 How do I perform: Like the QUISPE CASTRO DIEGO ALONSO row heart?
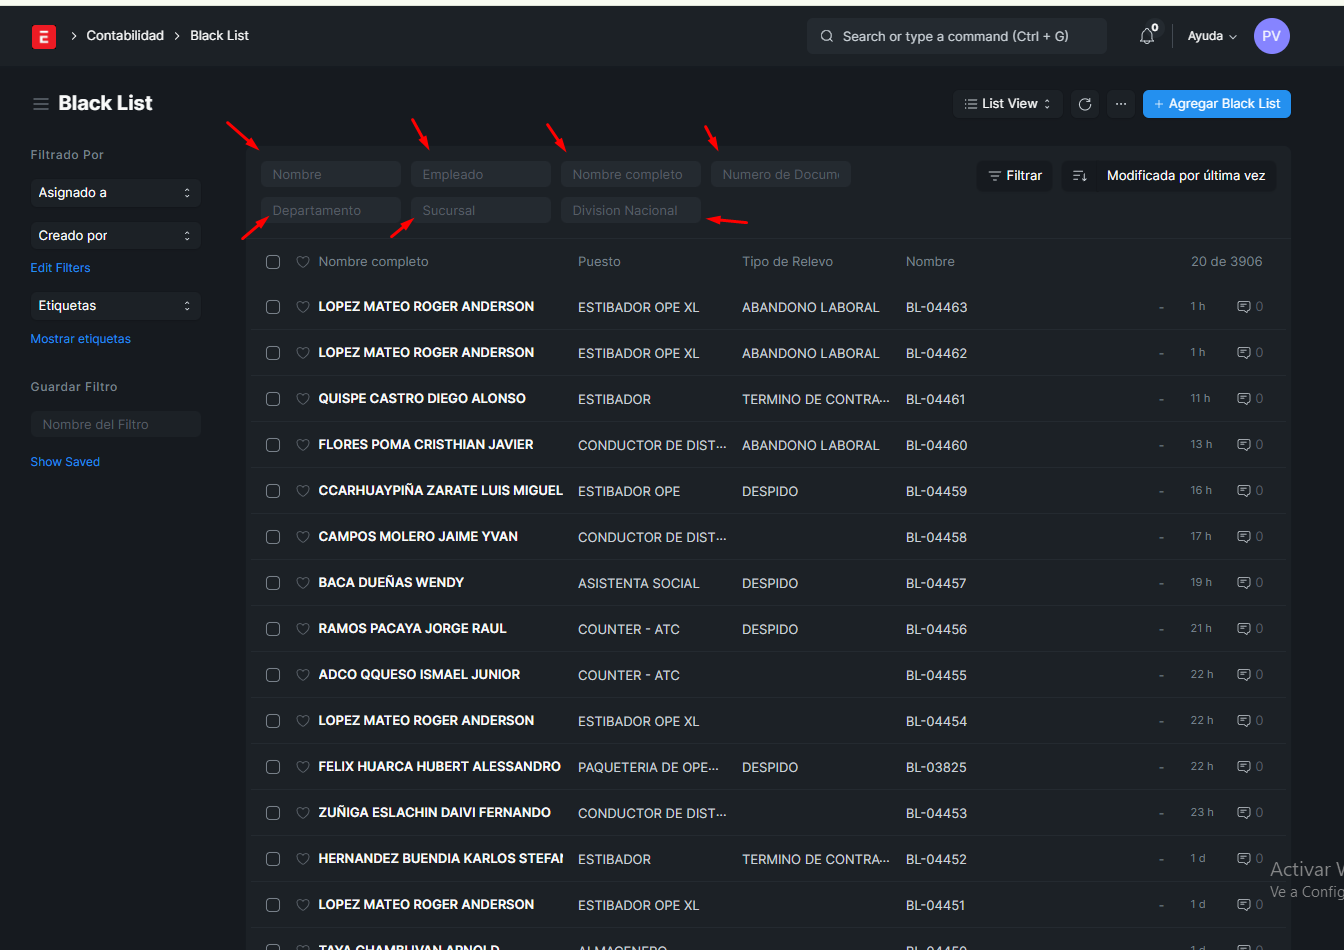[303, 399]
